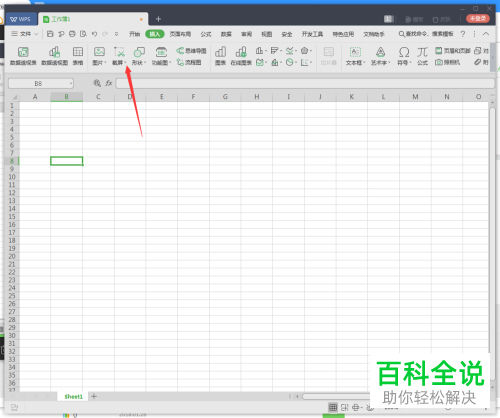The image size is (500, 418).
Task: Insert a PivotChart (数据透视图)
Action: pyautogui.click(x=54, y=55)
